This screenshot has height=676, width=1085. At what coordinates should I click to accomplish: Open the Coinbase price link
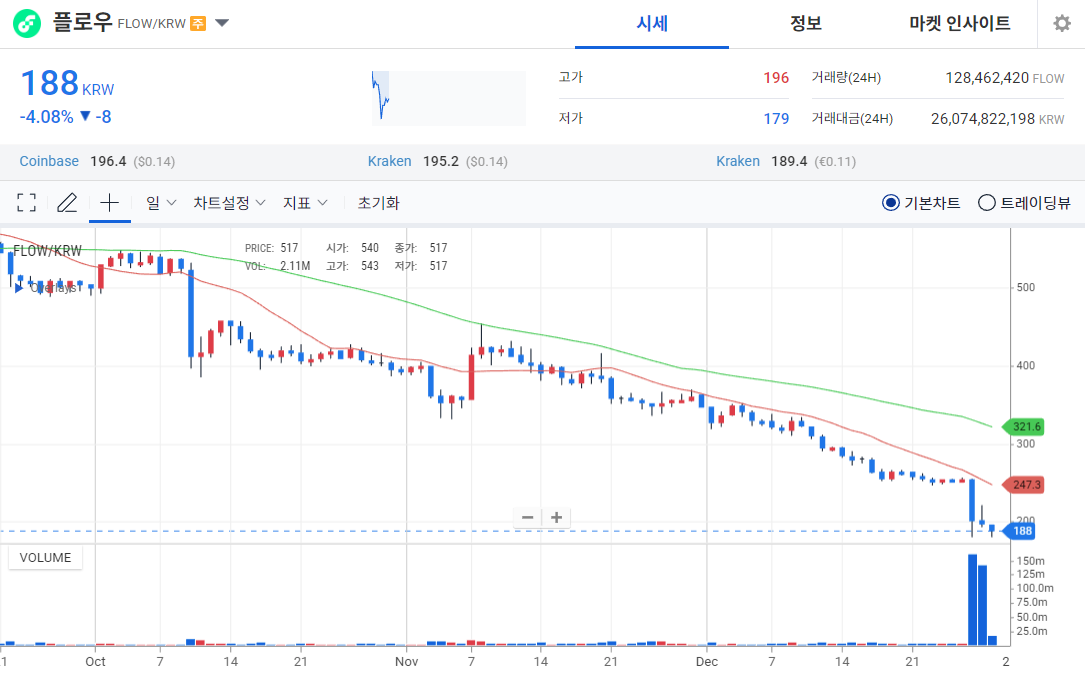[x=49, y=161]
